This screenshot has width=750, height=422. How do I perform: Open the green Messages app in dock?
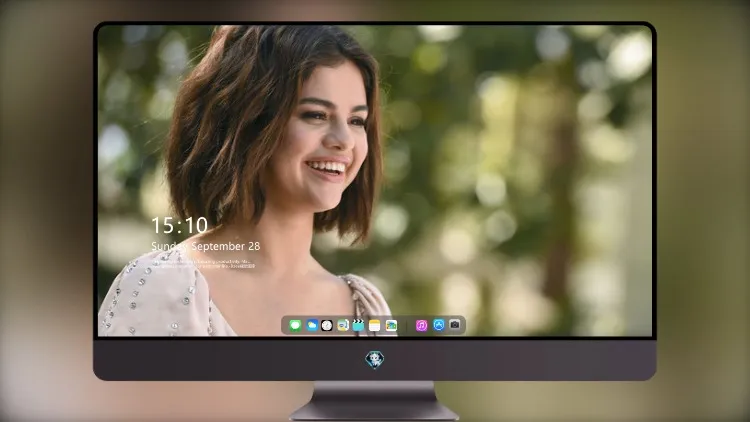pos(295,326)
